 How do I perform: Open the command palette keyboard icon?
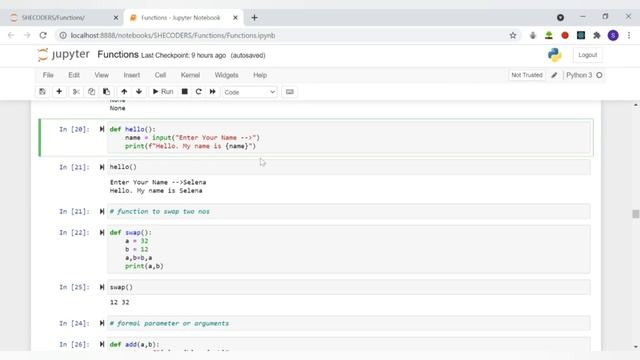tap(290, 92)
